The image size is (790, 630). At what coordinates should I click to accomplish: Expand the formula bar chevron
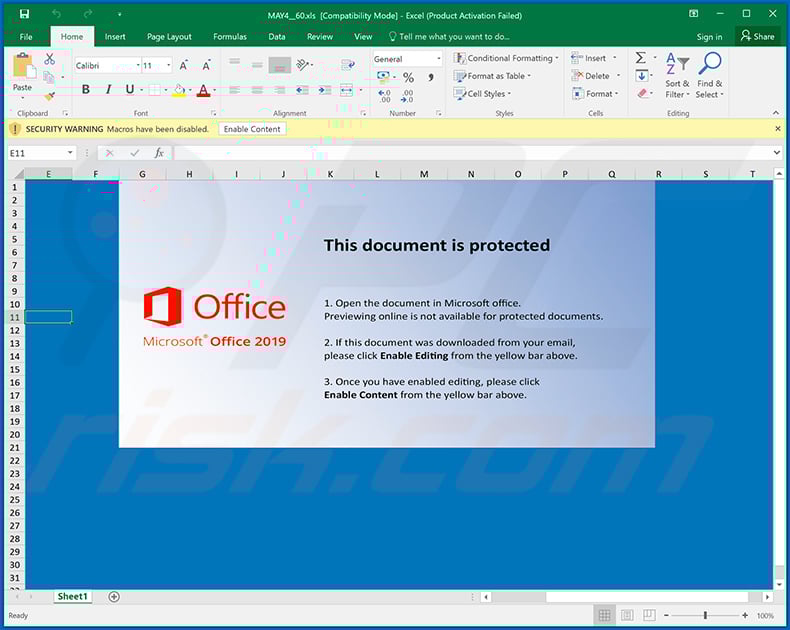pos(776,152)
